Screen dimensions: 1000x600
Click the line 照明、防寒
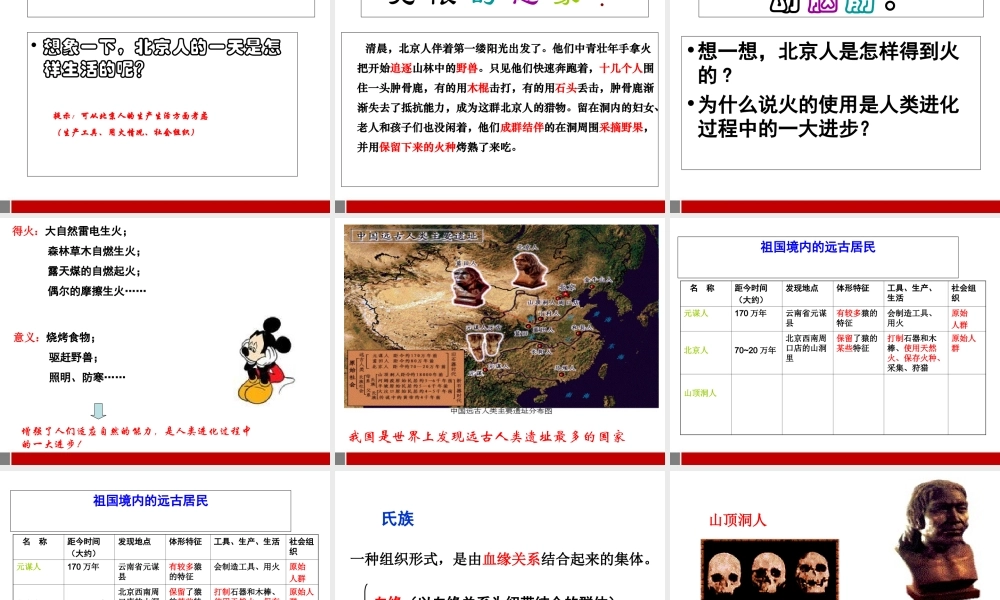[87, 377]
